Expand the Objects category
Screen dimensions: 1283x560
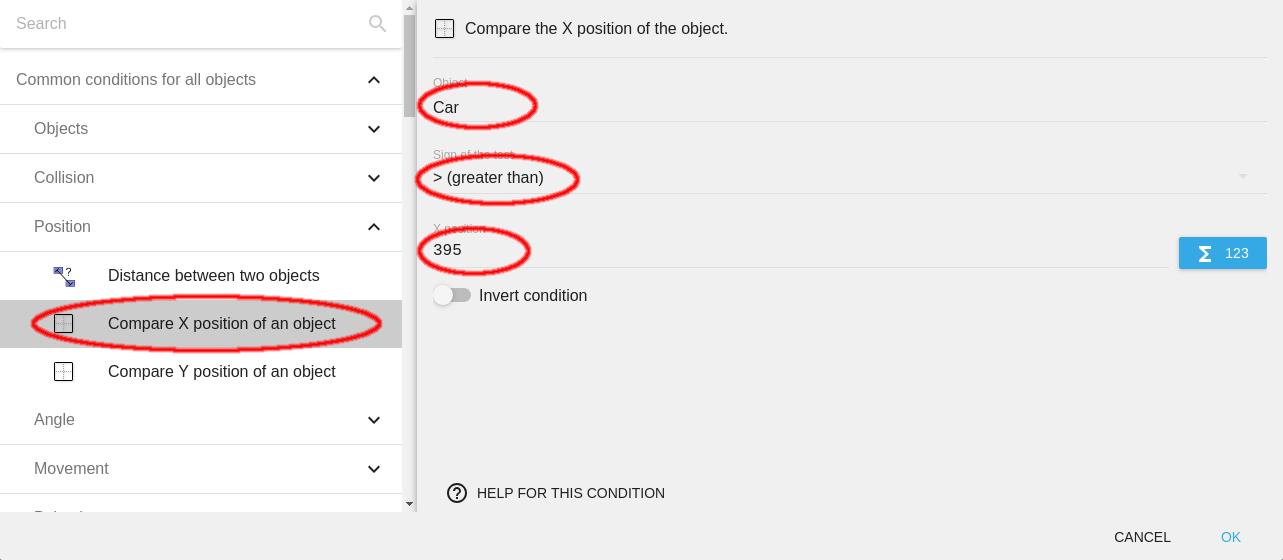click(x=374, y=129)
